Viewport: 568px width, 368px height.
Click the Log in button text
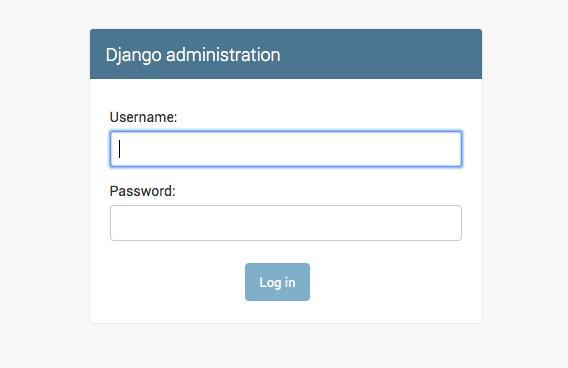[x=277, y=283]
